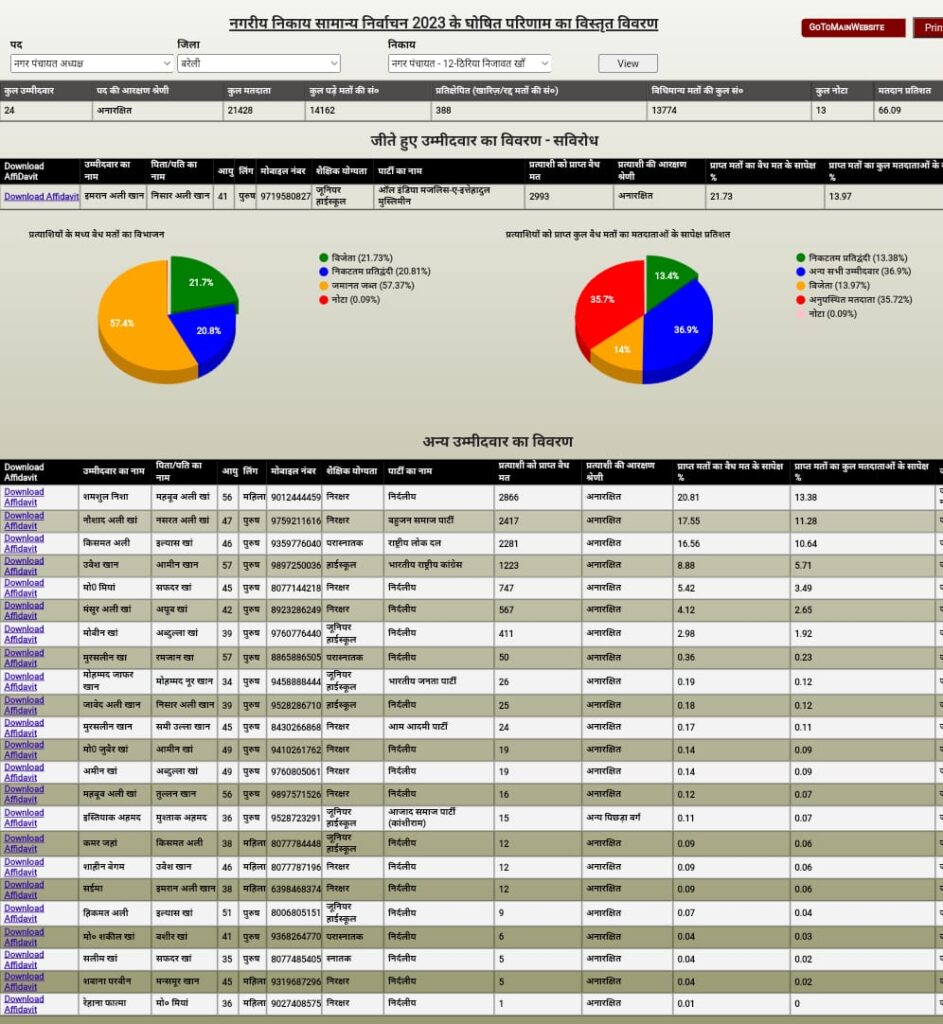Select the red अनुपस्थित मतदाता (35.72%) legend marker
943x1024 pixels.
pos(801,300)
